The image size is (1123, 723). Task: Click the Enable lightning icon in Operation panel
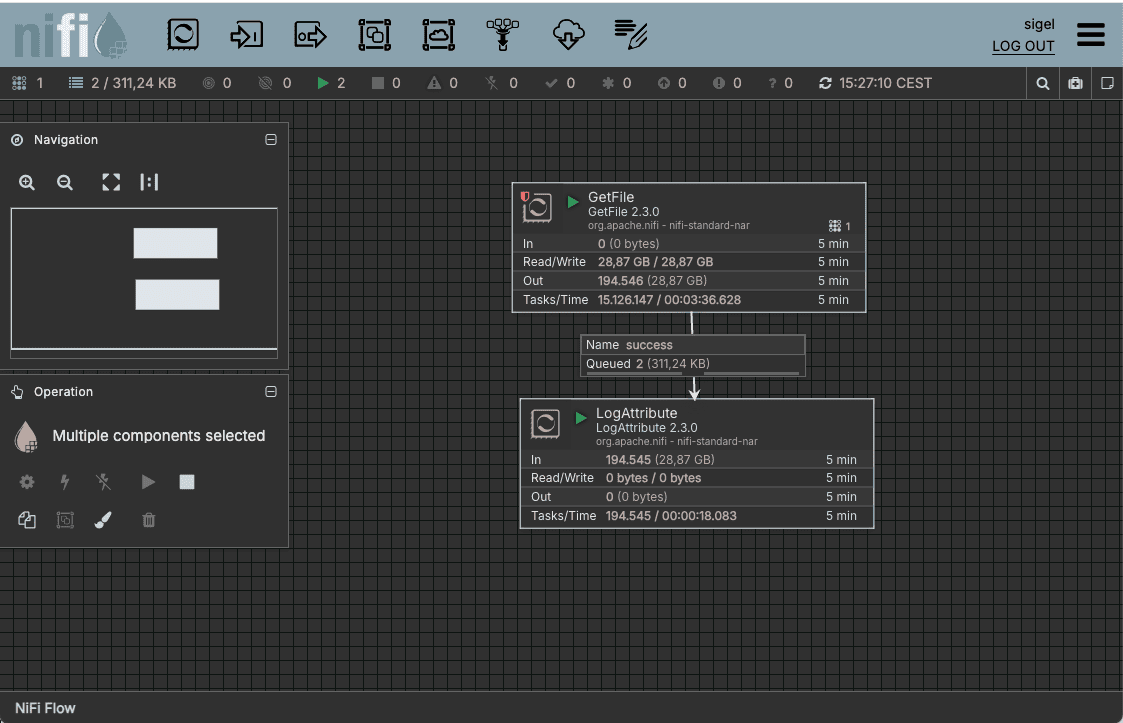tap(65, 482)
